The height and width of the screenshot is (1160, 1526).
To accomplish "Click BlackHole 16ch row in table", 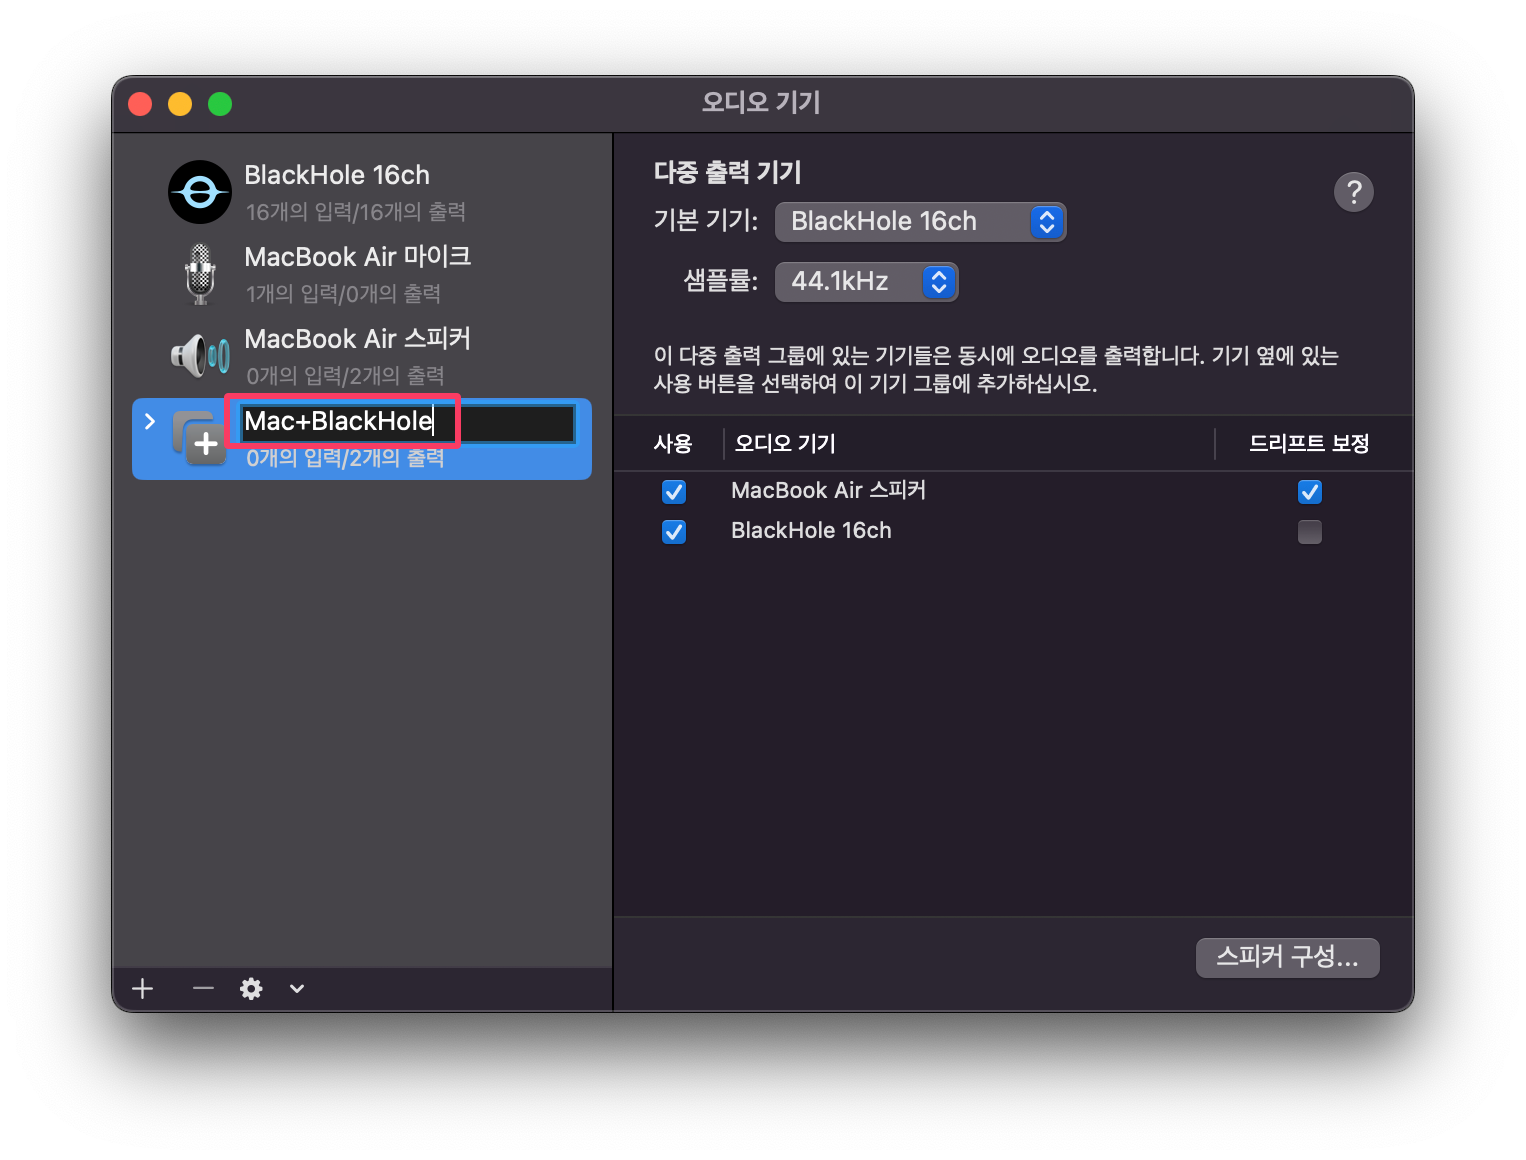I will (1013, 531).
